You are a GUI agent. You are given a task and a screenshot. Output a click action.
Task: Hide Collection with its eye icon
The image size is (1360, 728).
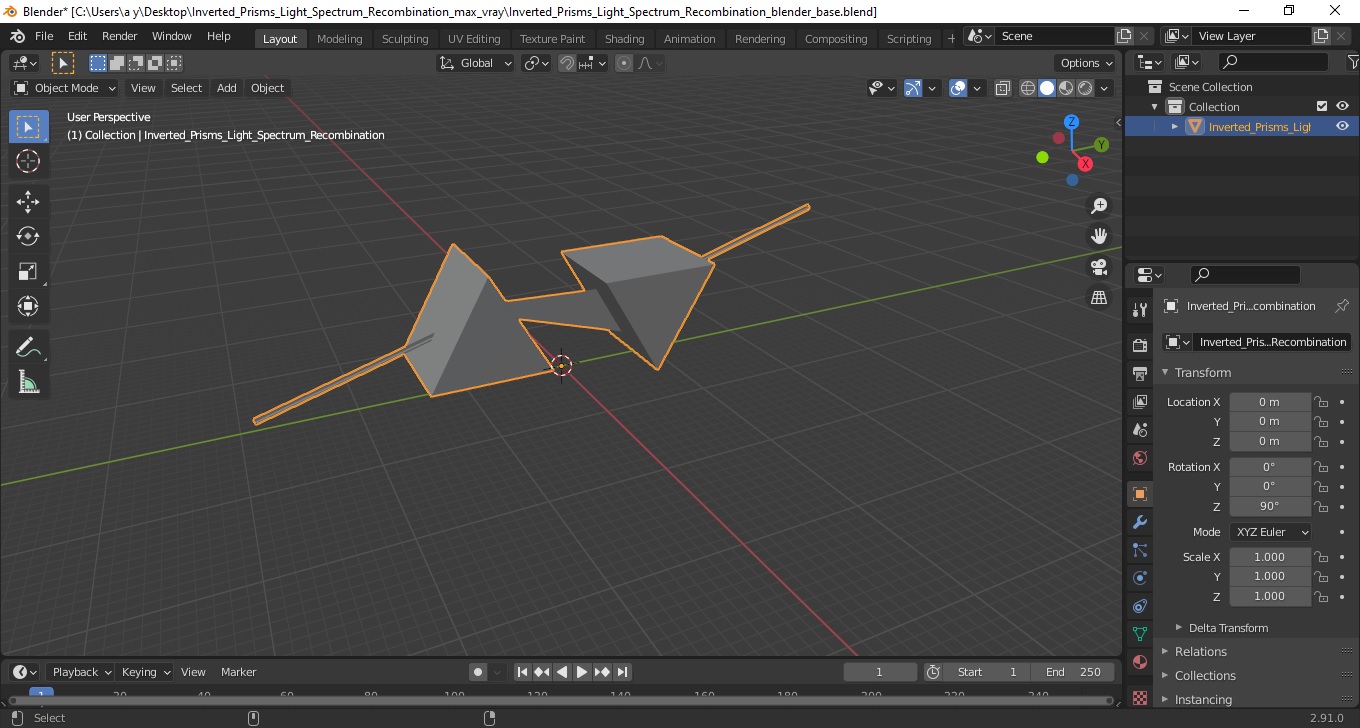coord(1342,106)
